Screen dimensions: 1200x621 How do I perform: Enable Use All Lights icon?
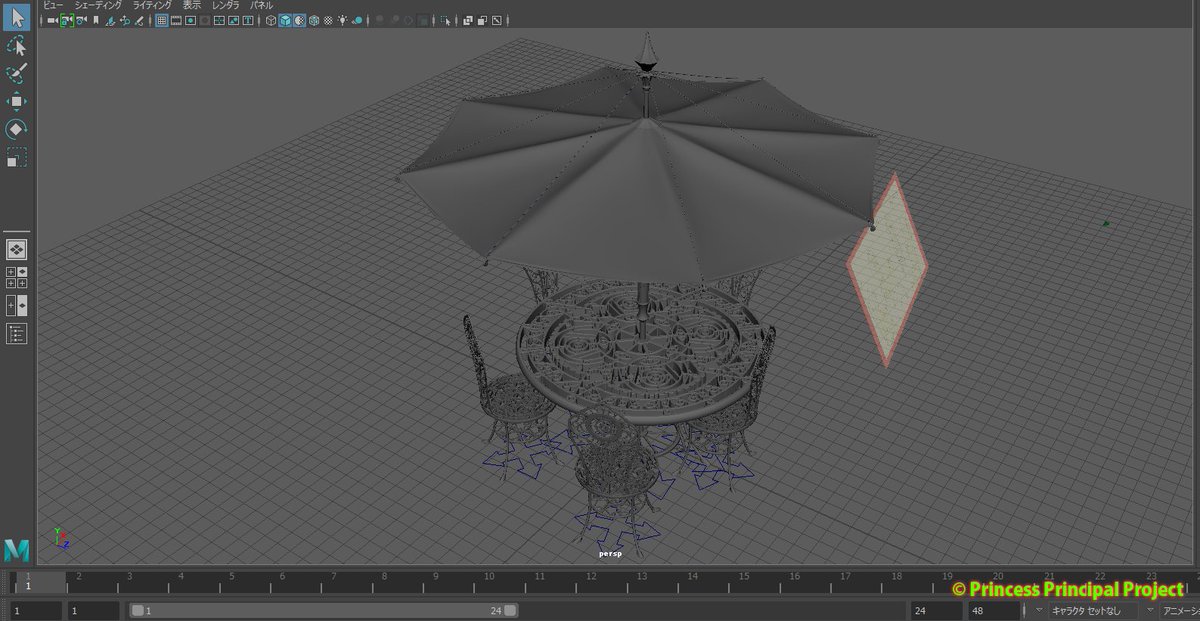[x=342, y=20]
